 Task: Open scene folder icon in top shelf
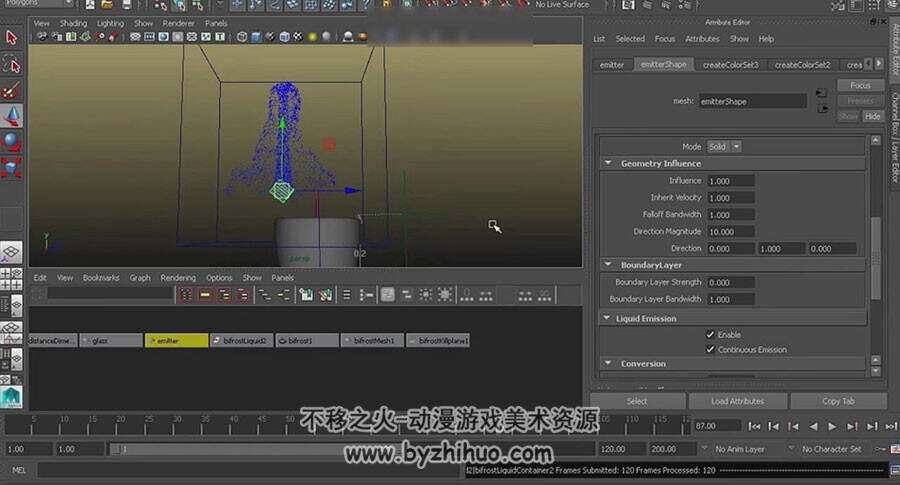pos(107,5)
